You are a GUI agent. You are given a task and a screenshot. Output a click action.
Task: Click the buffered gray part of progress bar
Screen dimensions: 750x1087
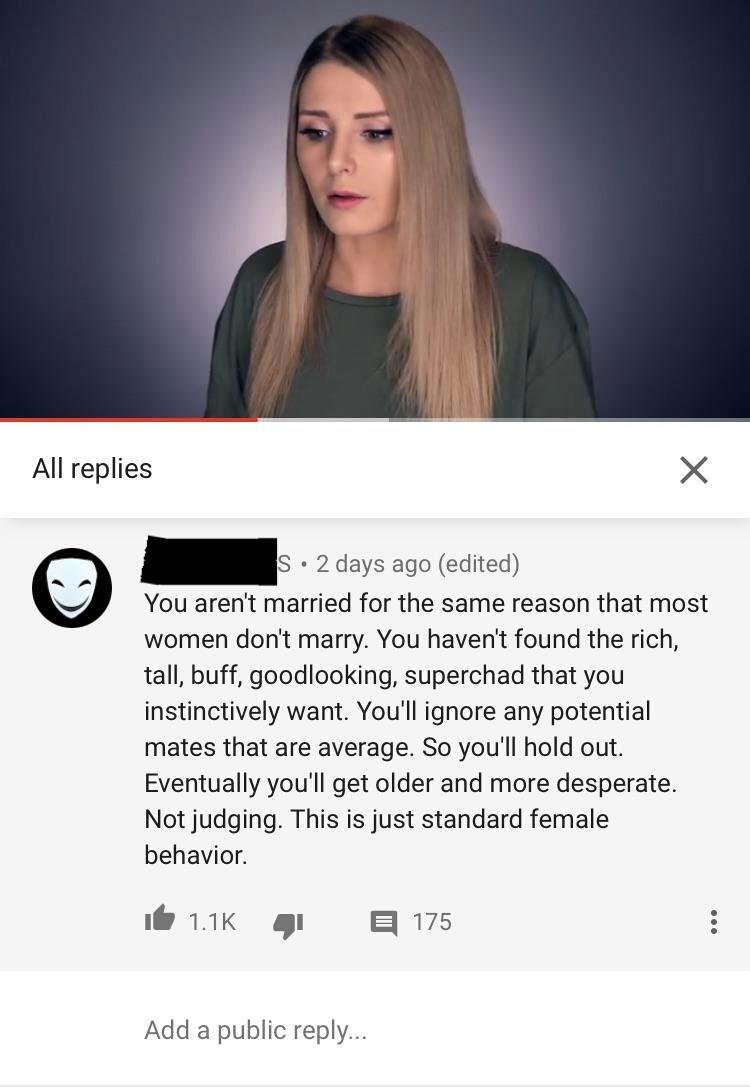[323, 419]
